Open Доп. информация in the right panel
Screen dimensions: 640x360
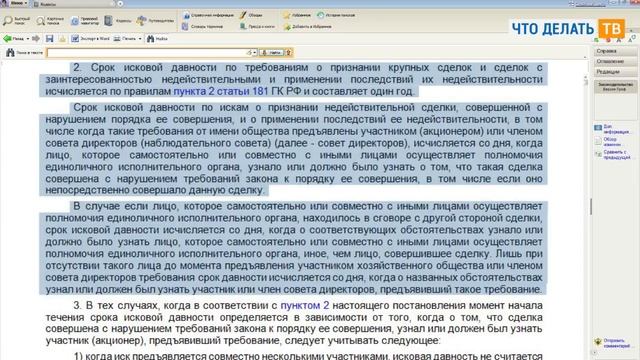tap(612, 129)
